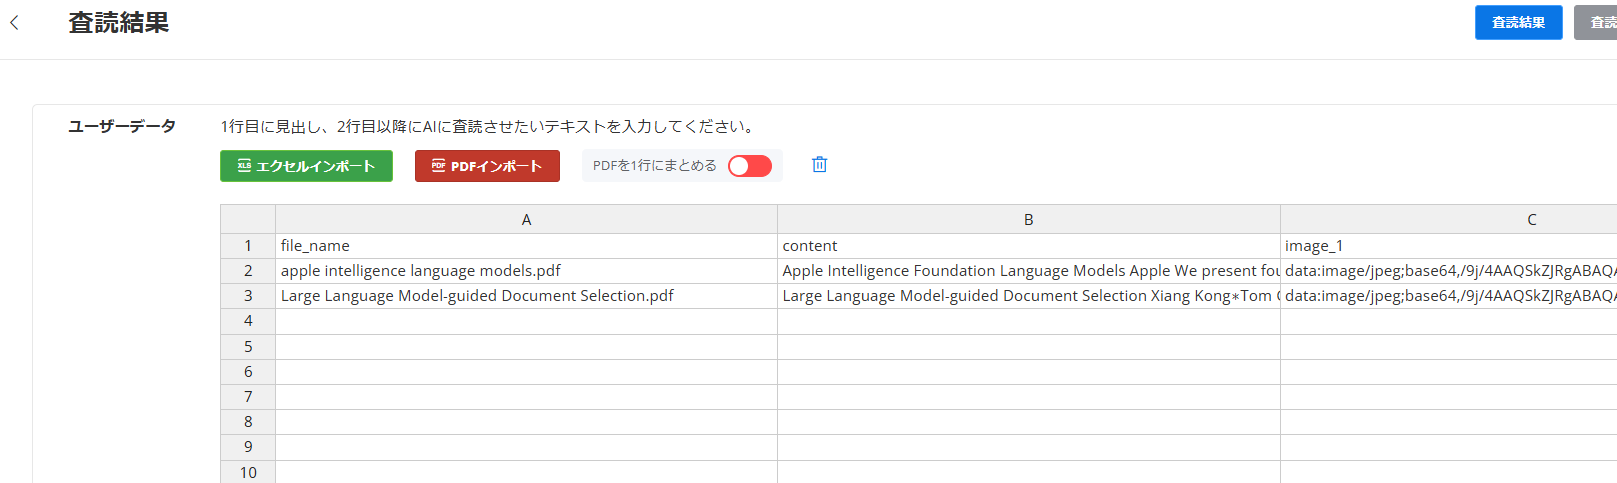Toggle the PDFを1行にまとめる switch
Image resolution: width=1617 pixels, height=483 pixels.
(x=749, y=166)
